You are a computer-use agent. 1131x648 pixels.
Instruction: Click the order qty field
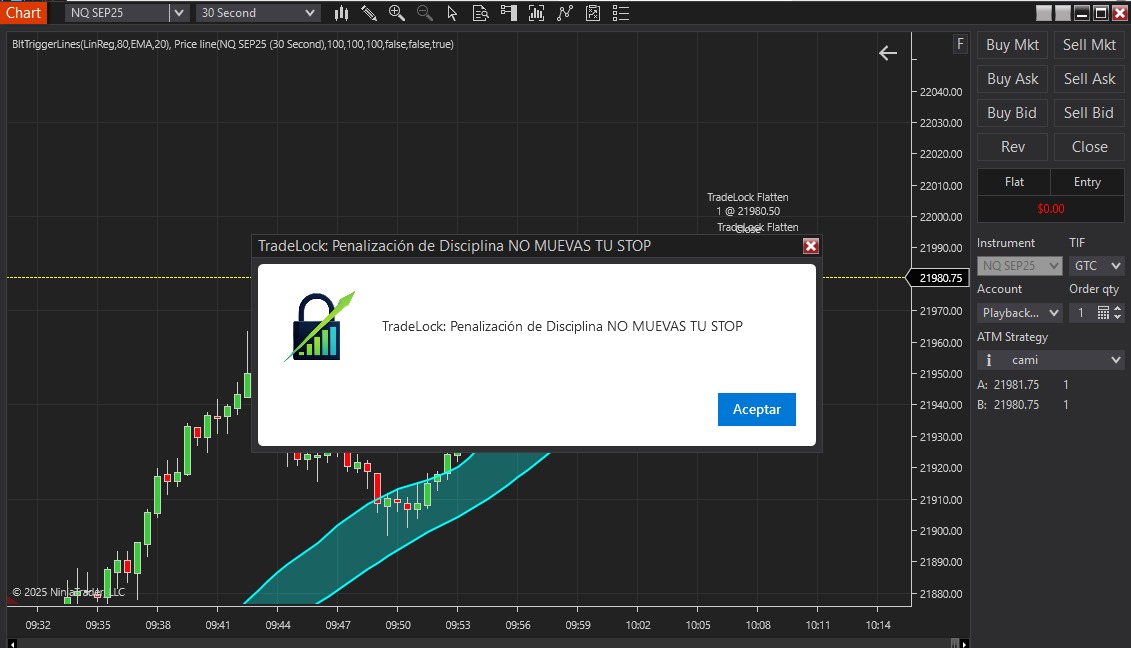(1082, 312)
